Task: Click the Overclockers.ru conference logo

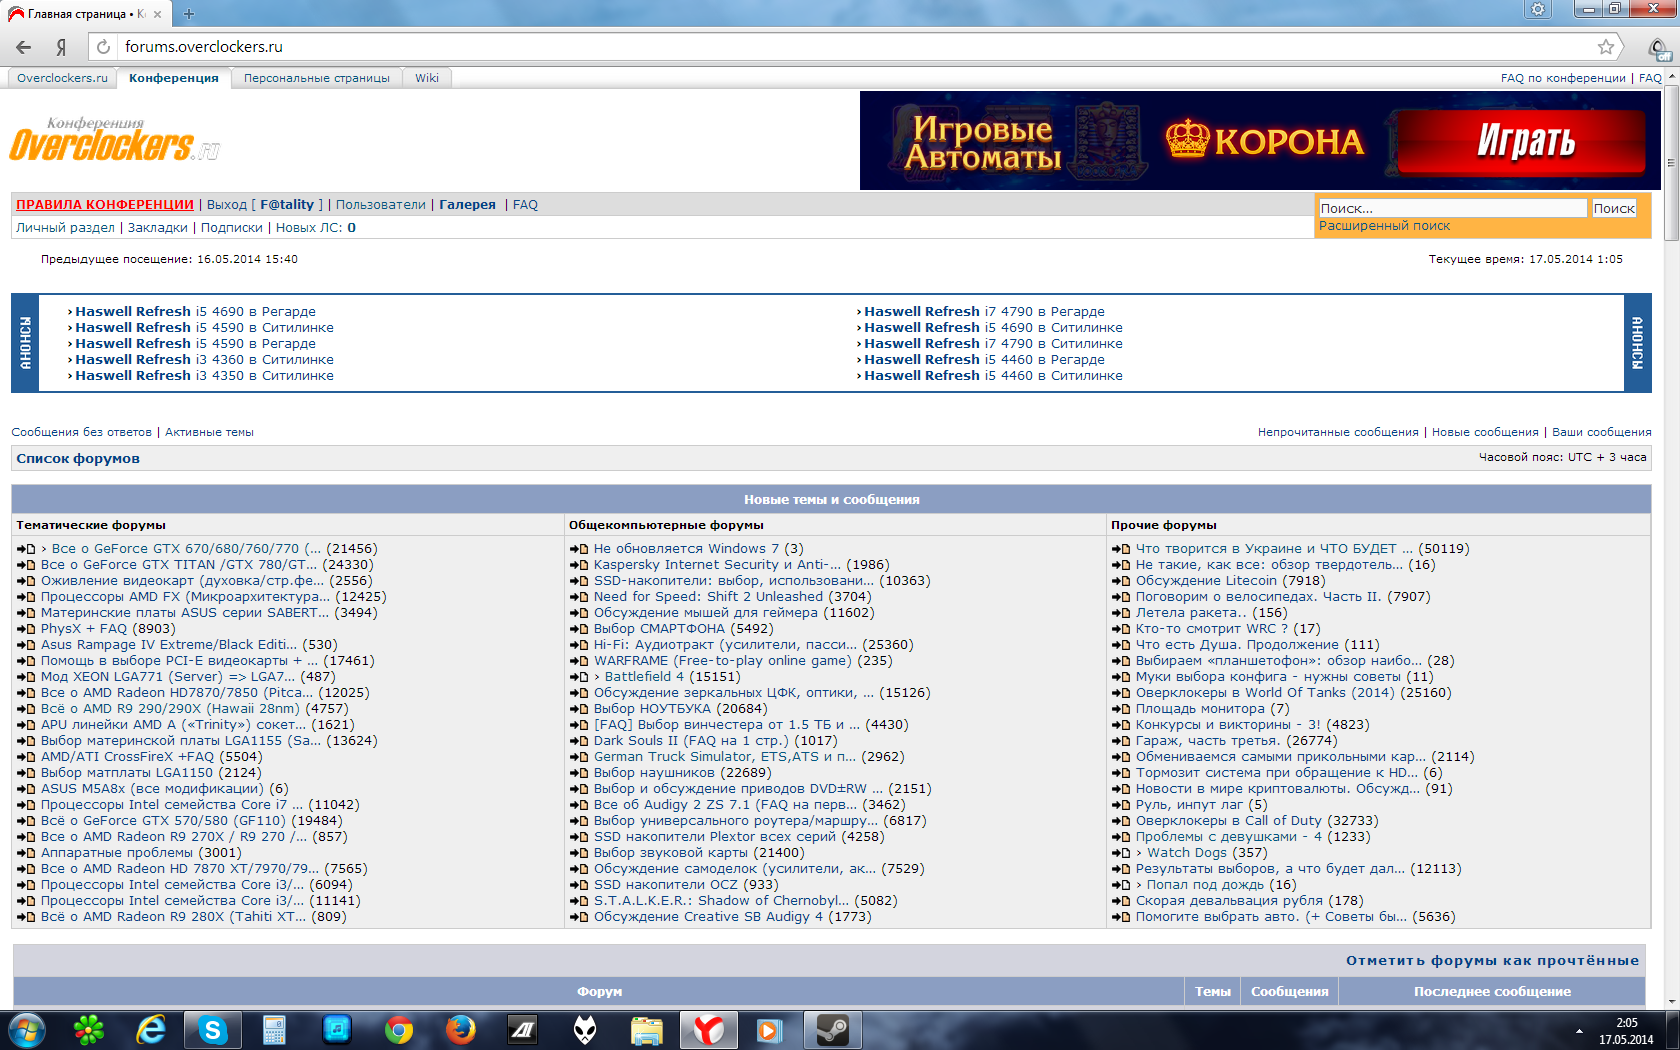Action: (115, 140)
